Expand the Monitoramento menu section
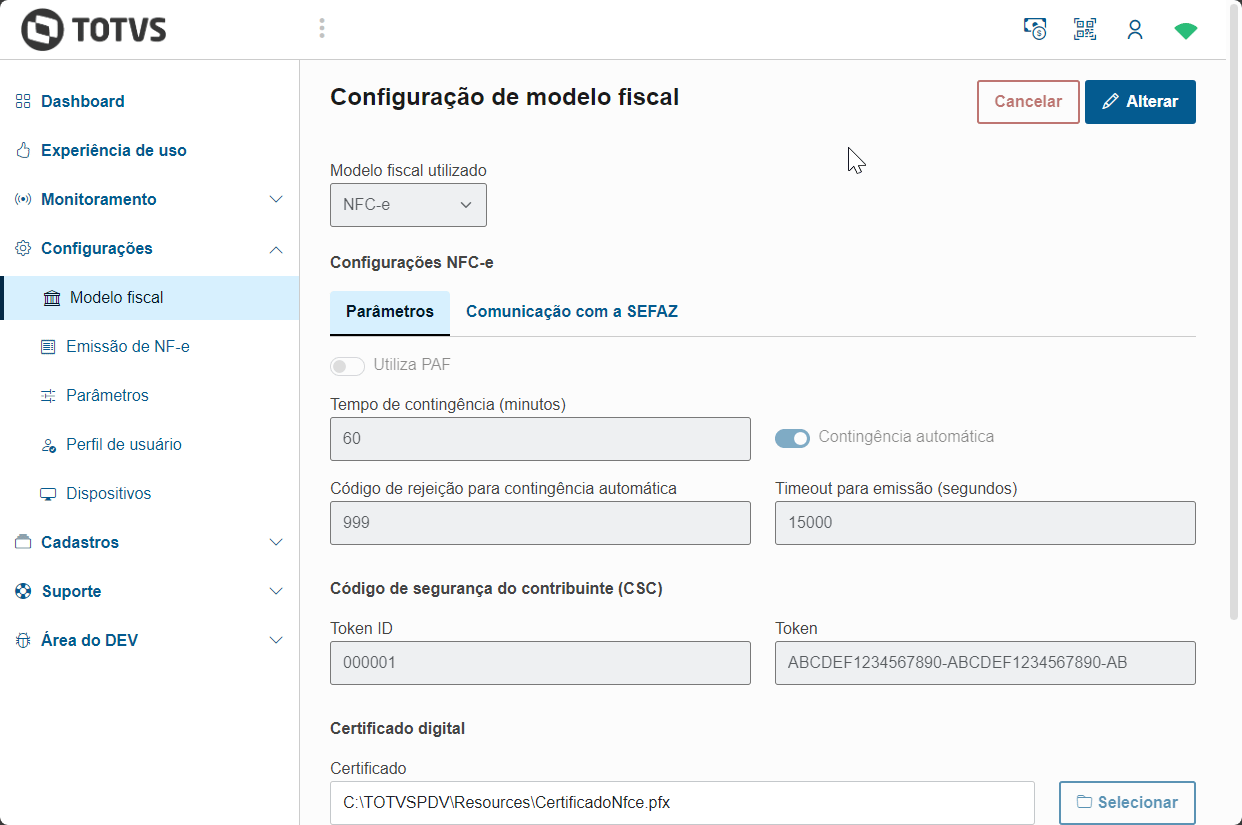 point(276,199)
